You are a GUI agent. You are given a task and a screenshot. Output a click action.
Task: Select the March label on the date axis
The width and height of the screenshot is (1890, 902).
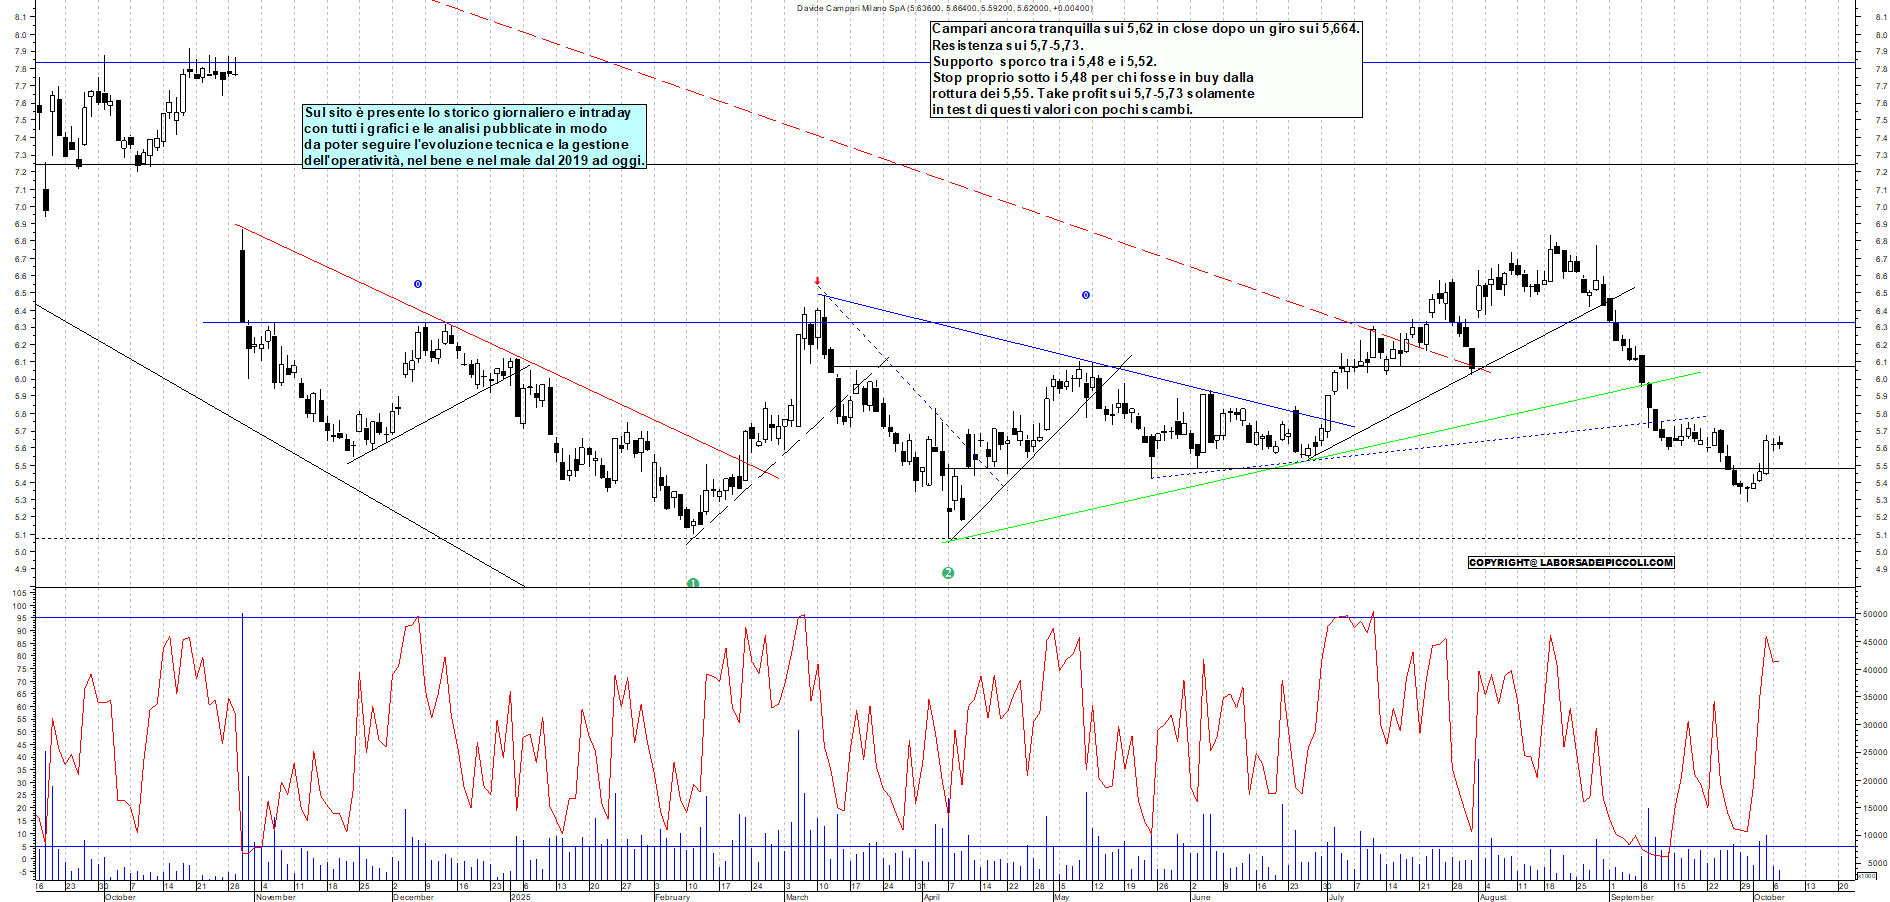point(797,897)
